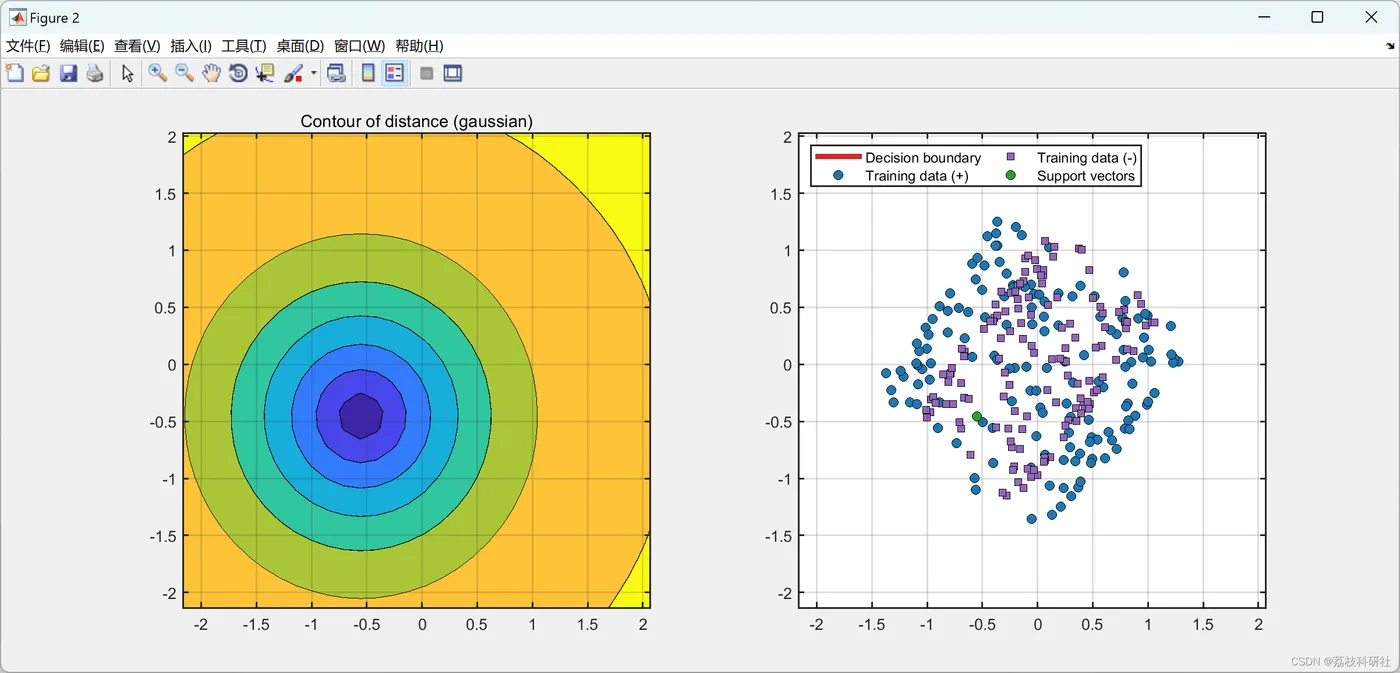This screenshot has width=1400, height=673.
Task: Open the 文件(F) menu
Action: point(28,46)
